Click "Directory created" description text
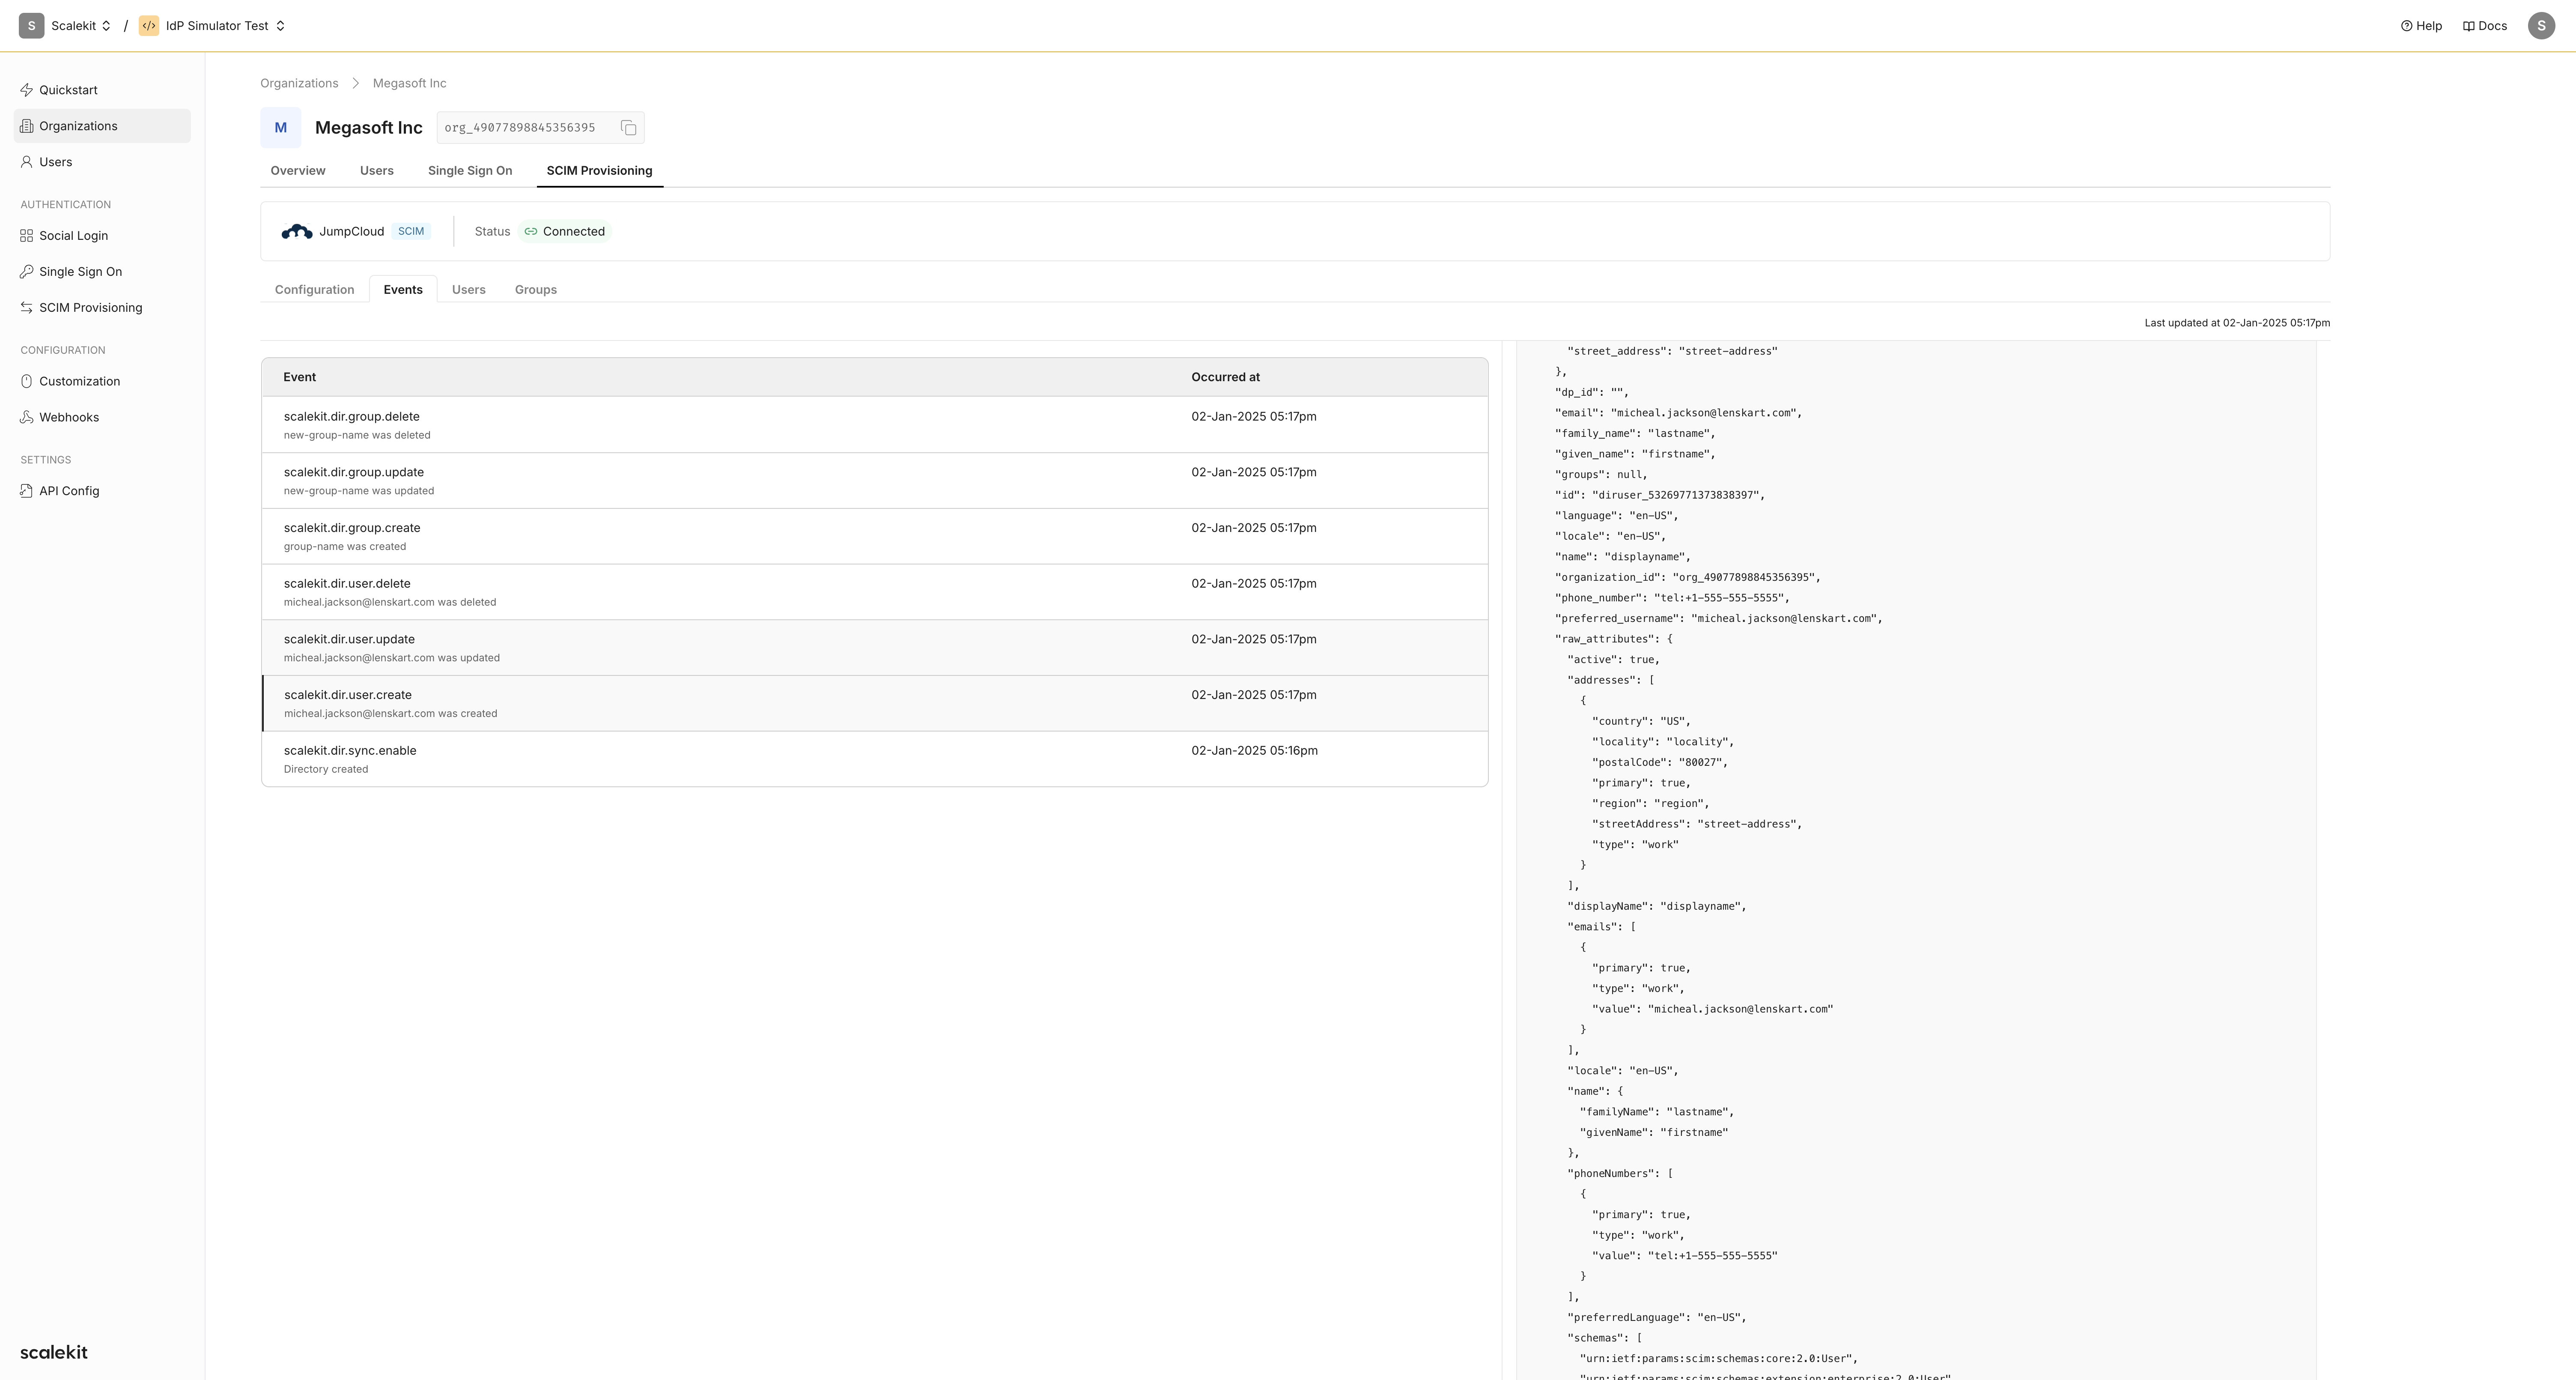Image resolution: width=2576 pixels, height=1380 pixels. [326, 770]
